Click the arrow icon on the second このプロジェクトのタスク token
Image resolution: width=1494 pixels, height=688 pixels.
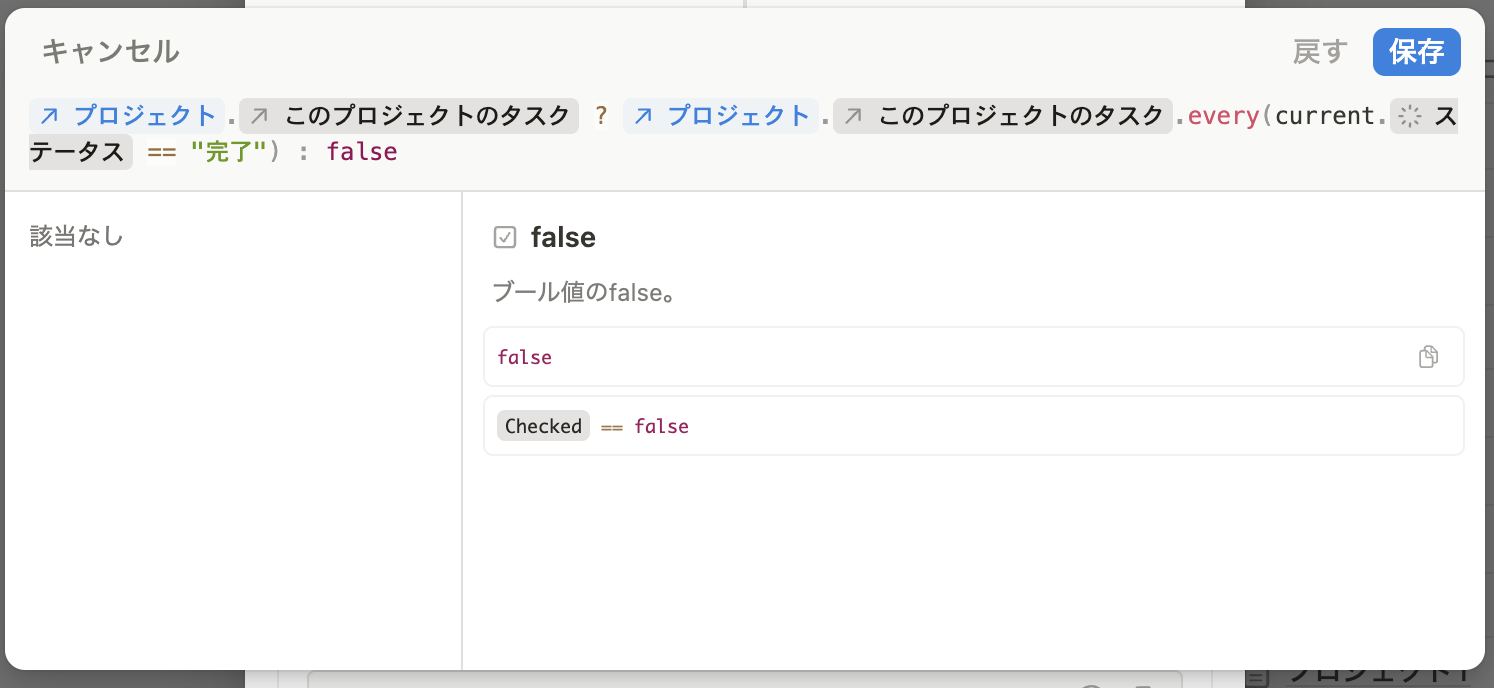pos(852,116)
